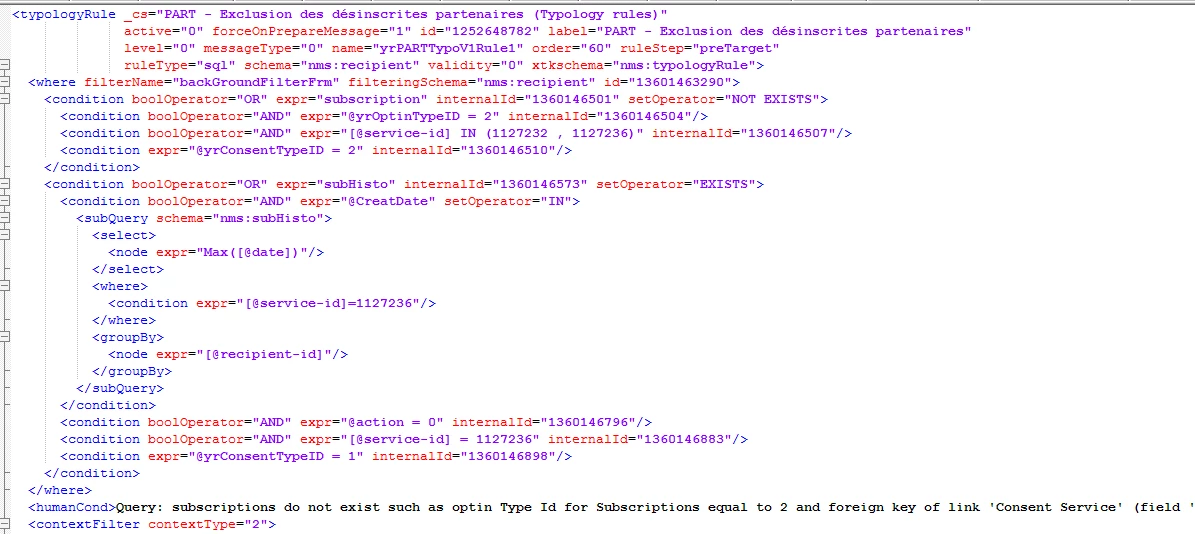Collapse the @CreatDate IN condition fold marker
Image resolution: width=1195 pixels, height=534 pixels.
[5, 201]
